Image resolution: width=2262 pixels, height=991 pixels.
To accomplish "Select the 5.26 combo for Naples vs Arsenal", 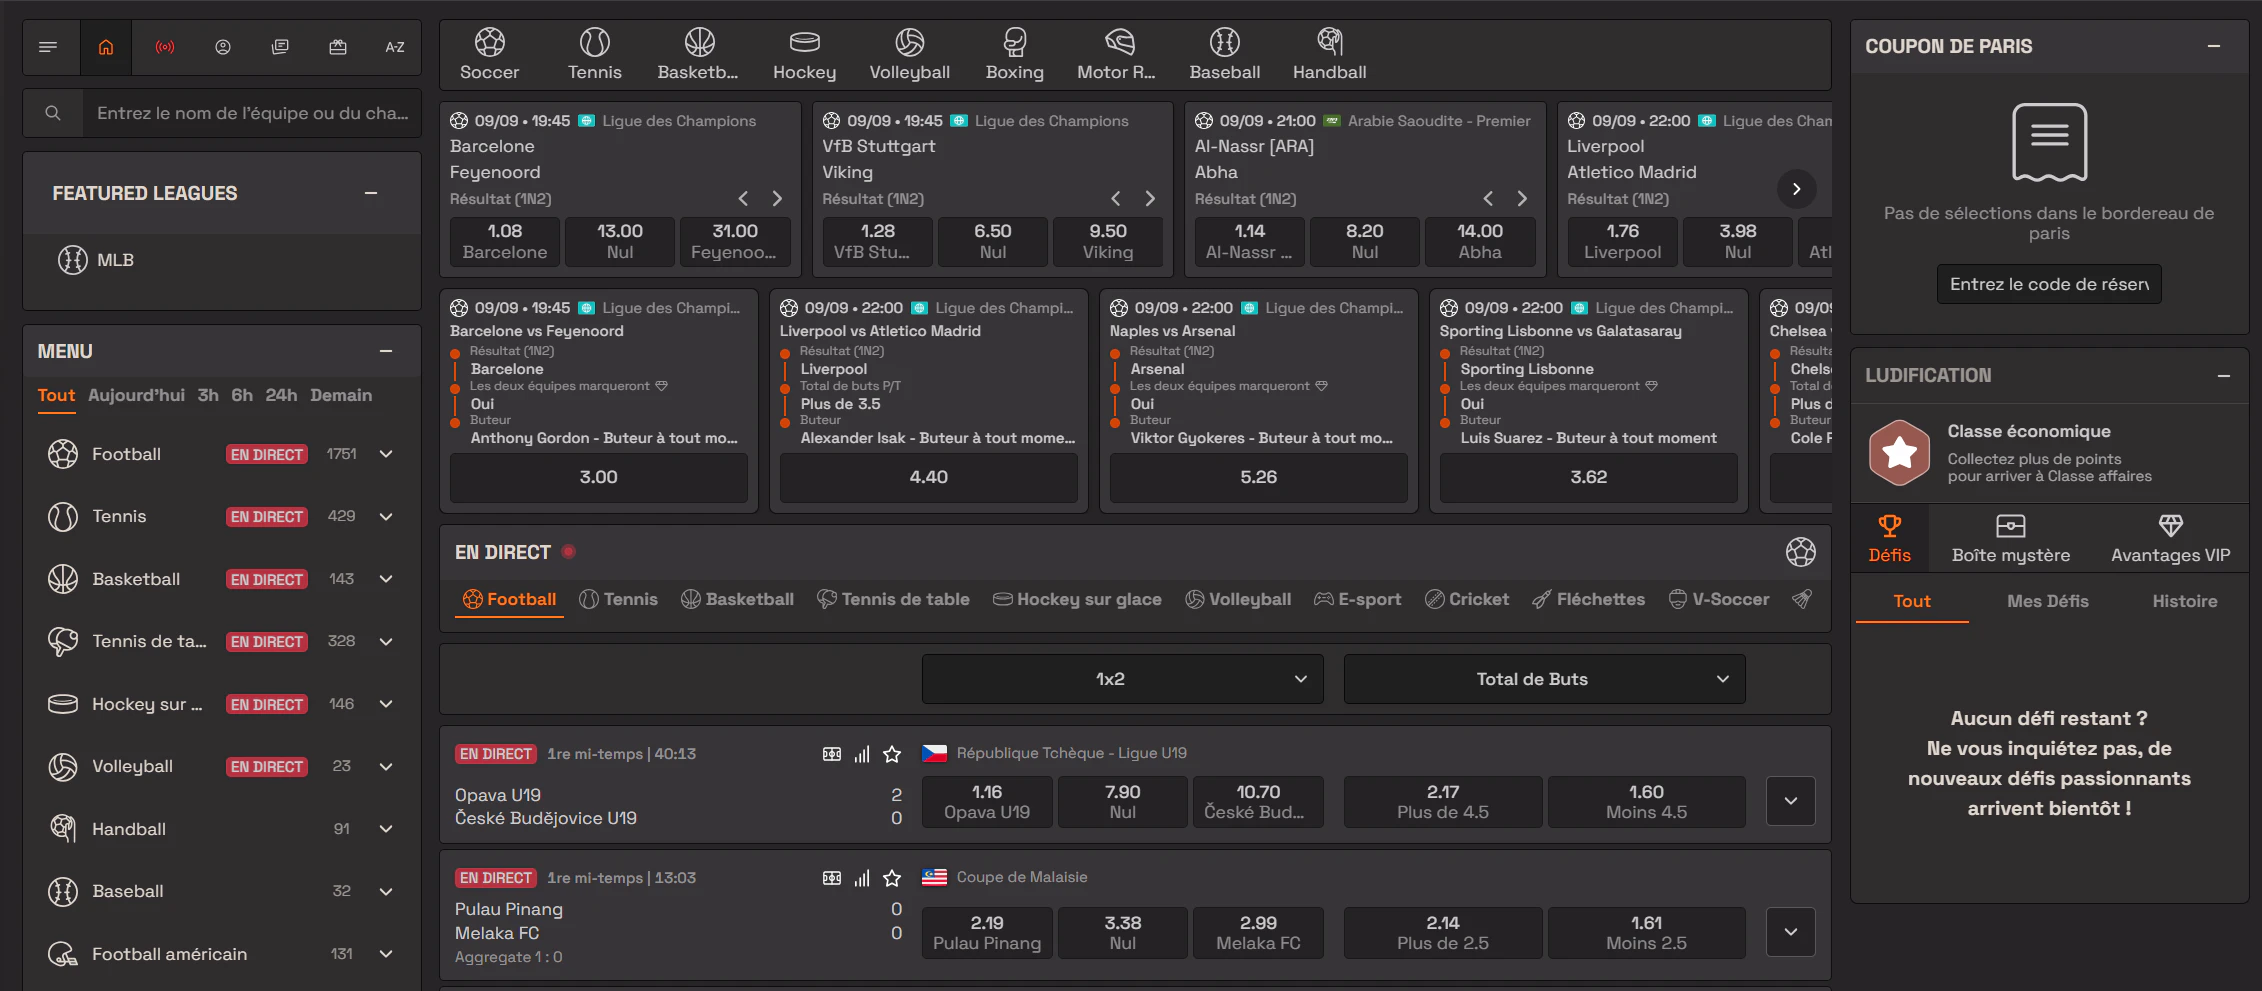I will [x=1259, y=478].
